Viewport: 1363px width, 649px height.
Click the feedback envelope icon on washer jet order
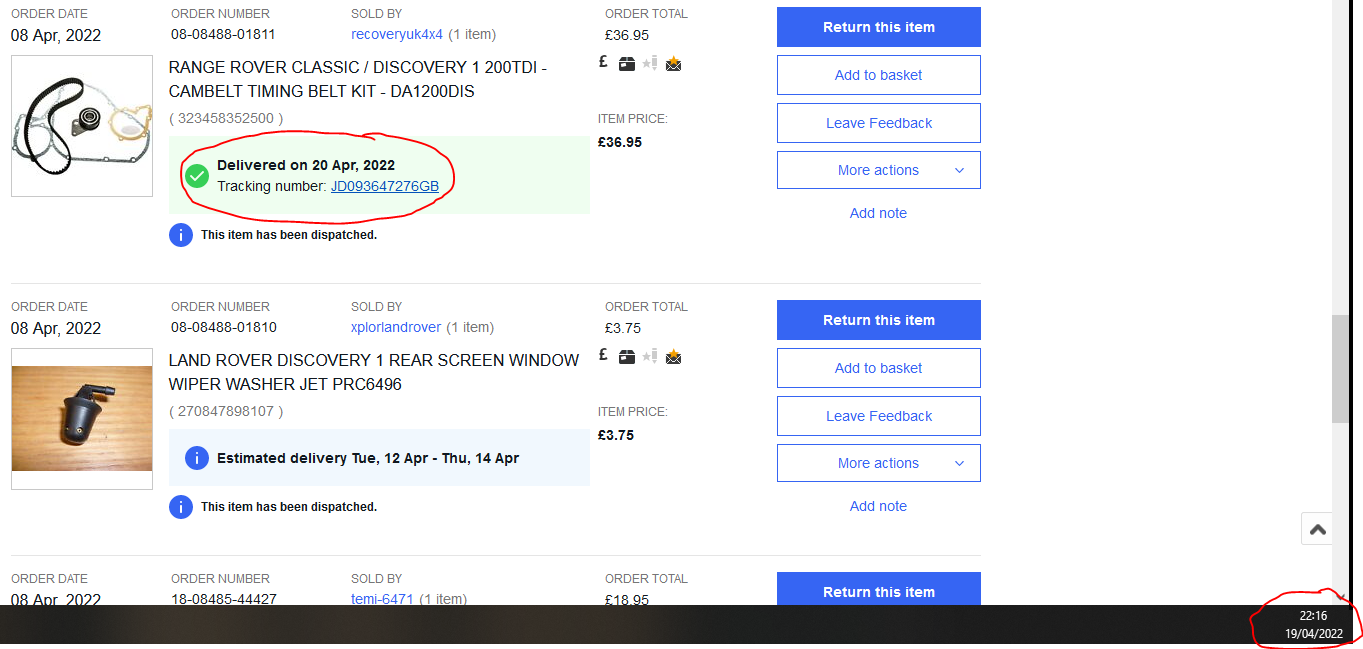673,357
